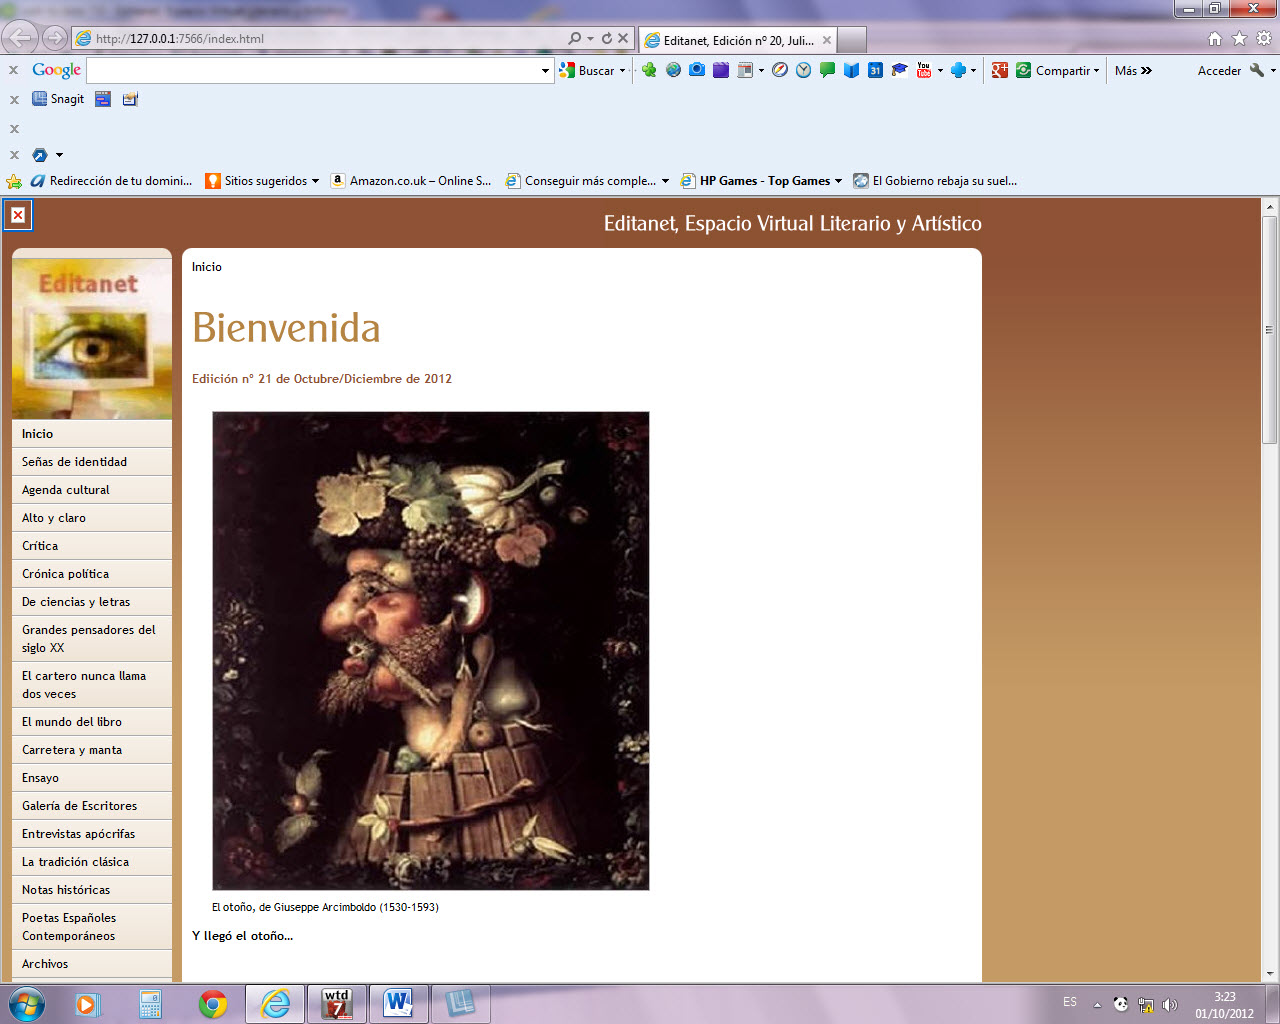
Task: Click the page vertical scrollbar thumb
Action: (x=1270, y=330)
